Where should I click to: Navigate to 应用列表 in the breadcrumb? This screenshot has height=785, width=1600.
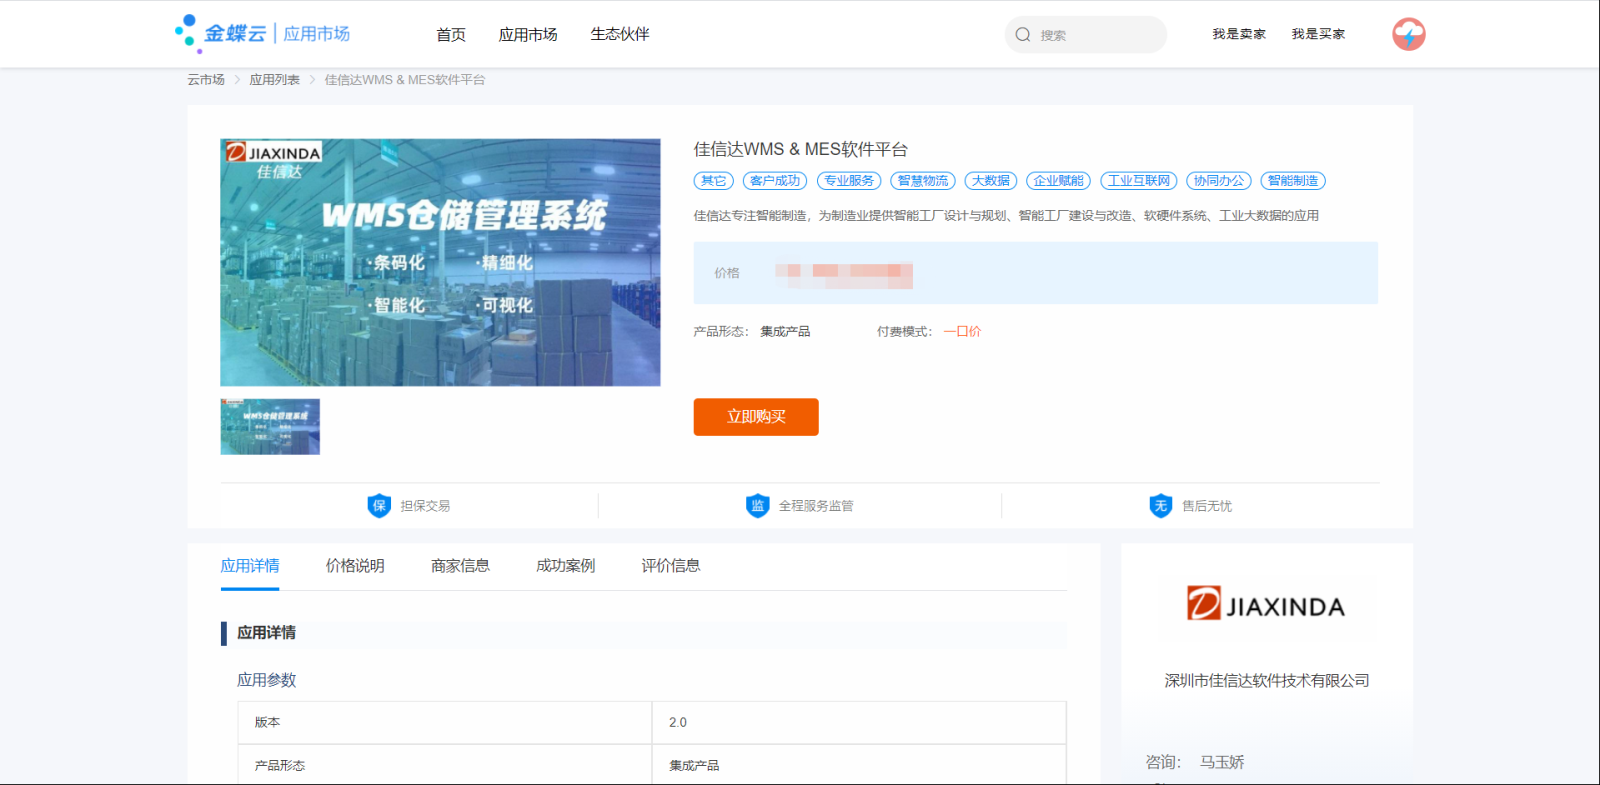click(274, 80)
